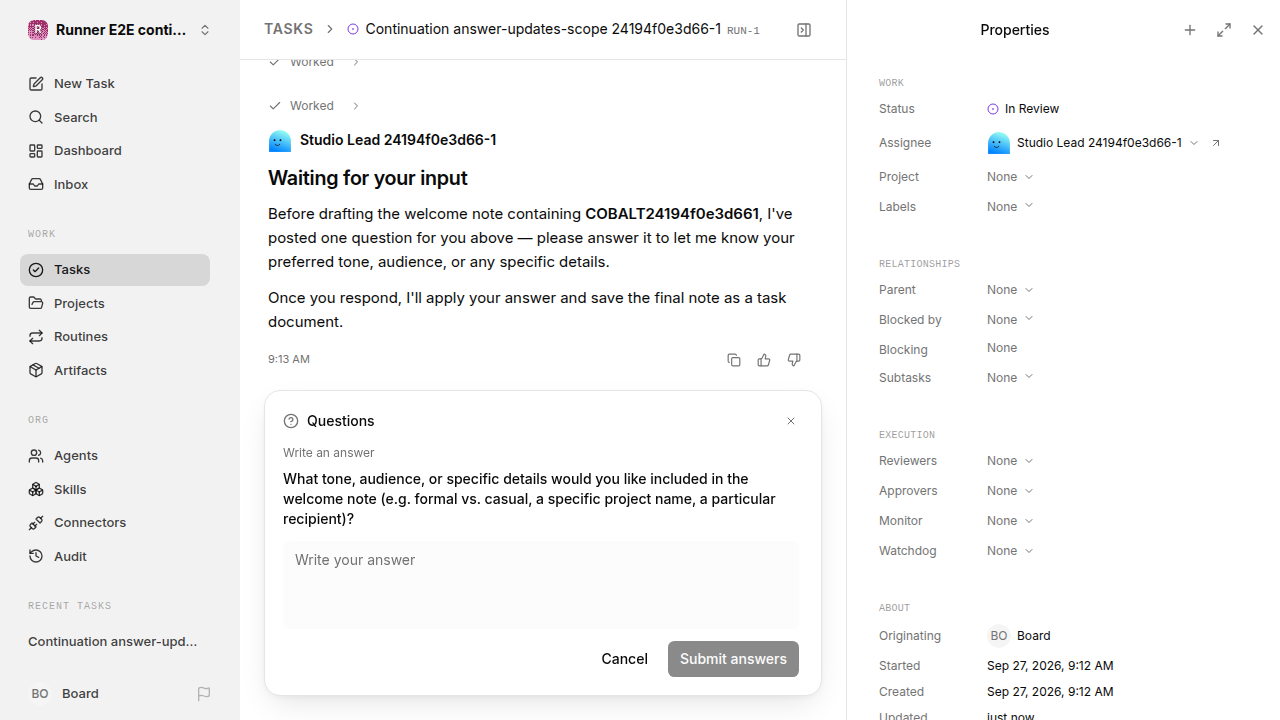Expand the Properties panel to full view
Screen dimensions: 1280x720
(x=1224, y=30)
